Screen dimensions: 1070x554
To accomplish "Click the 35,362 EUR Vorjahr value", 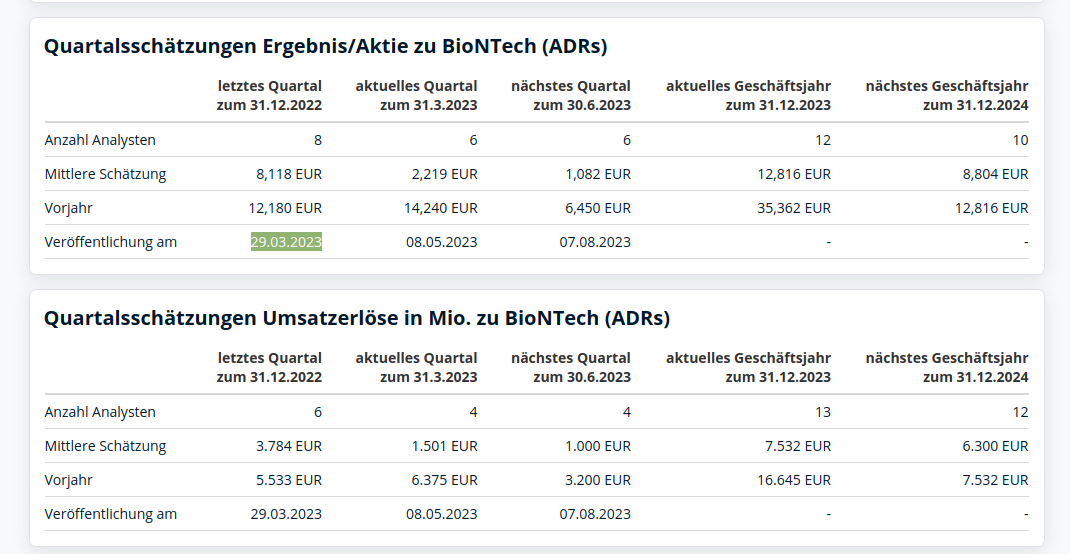I will tap(794, 208).
